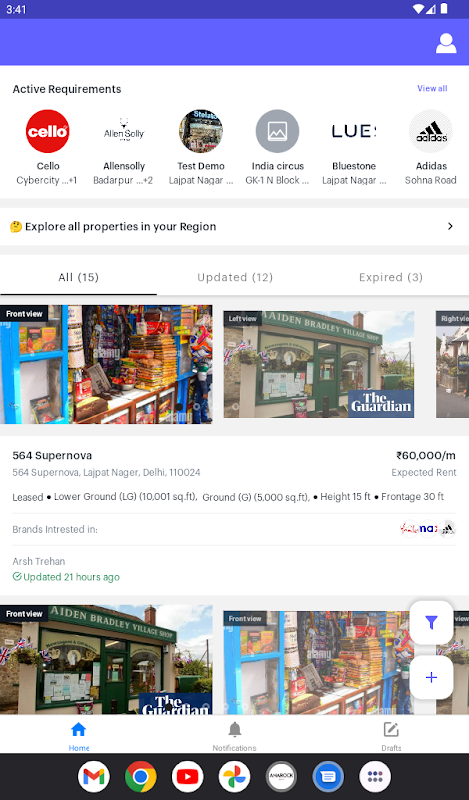Open the Adidas requirement logo
The height and width of the screenshot is (800, 469).
point(431,131)
